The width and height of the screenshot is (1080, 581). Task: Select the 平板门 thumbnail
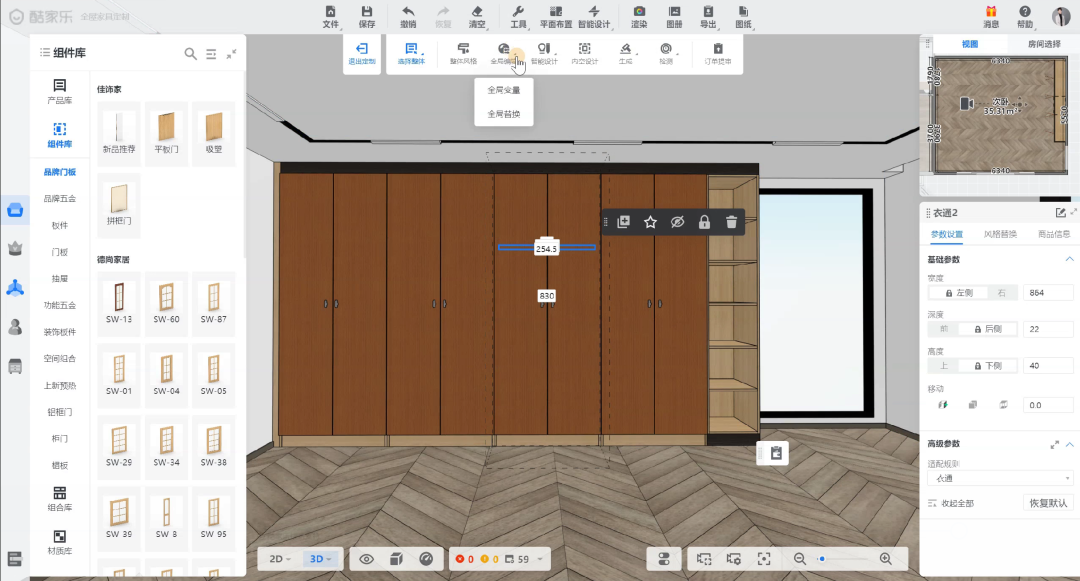(166, 133)
